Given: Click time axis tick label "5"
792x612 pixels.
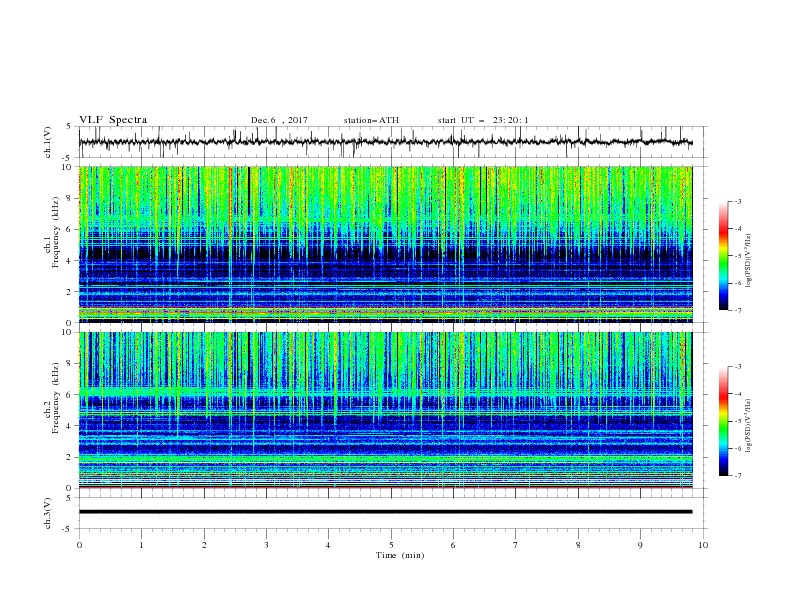Looking at the screenshot, I should pos(391,545).
